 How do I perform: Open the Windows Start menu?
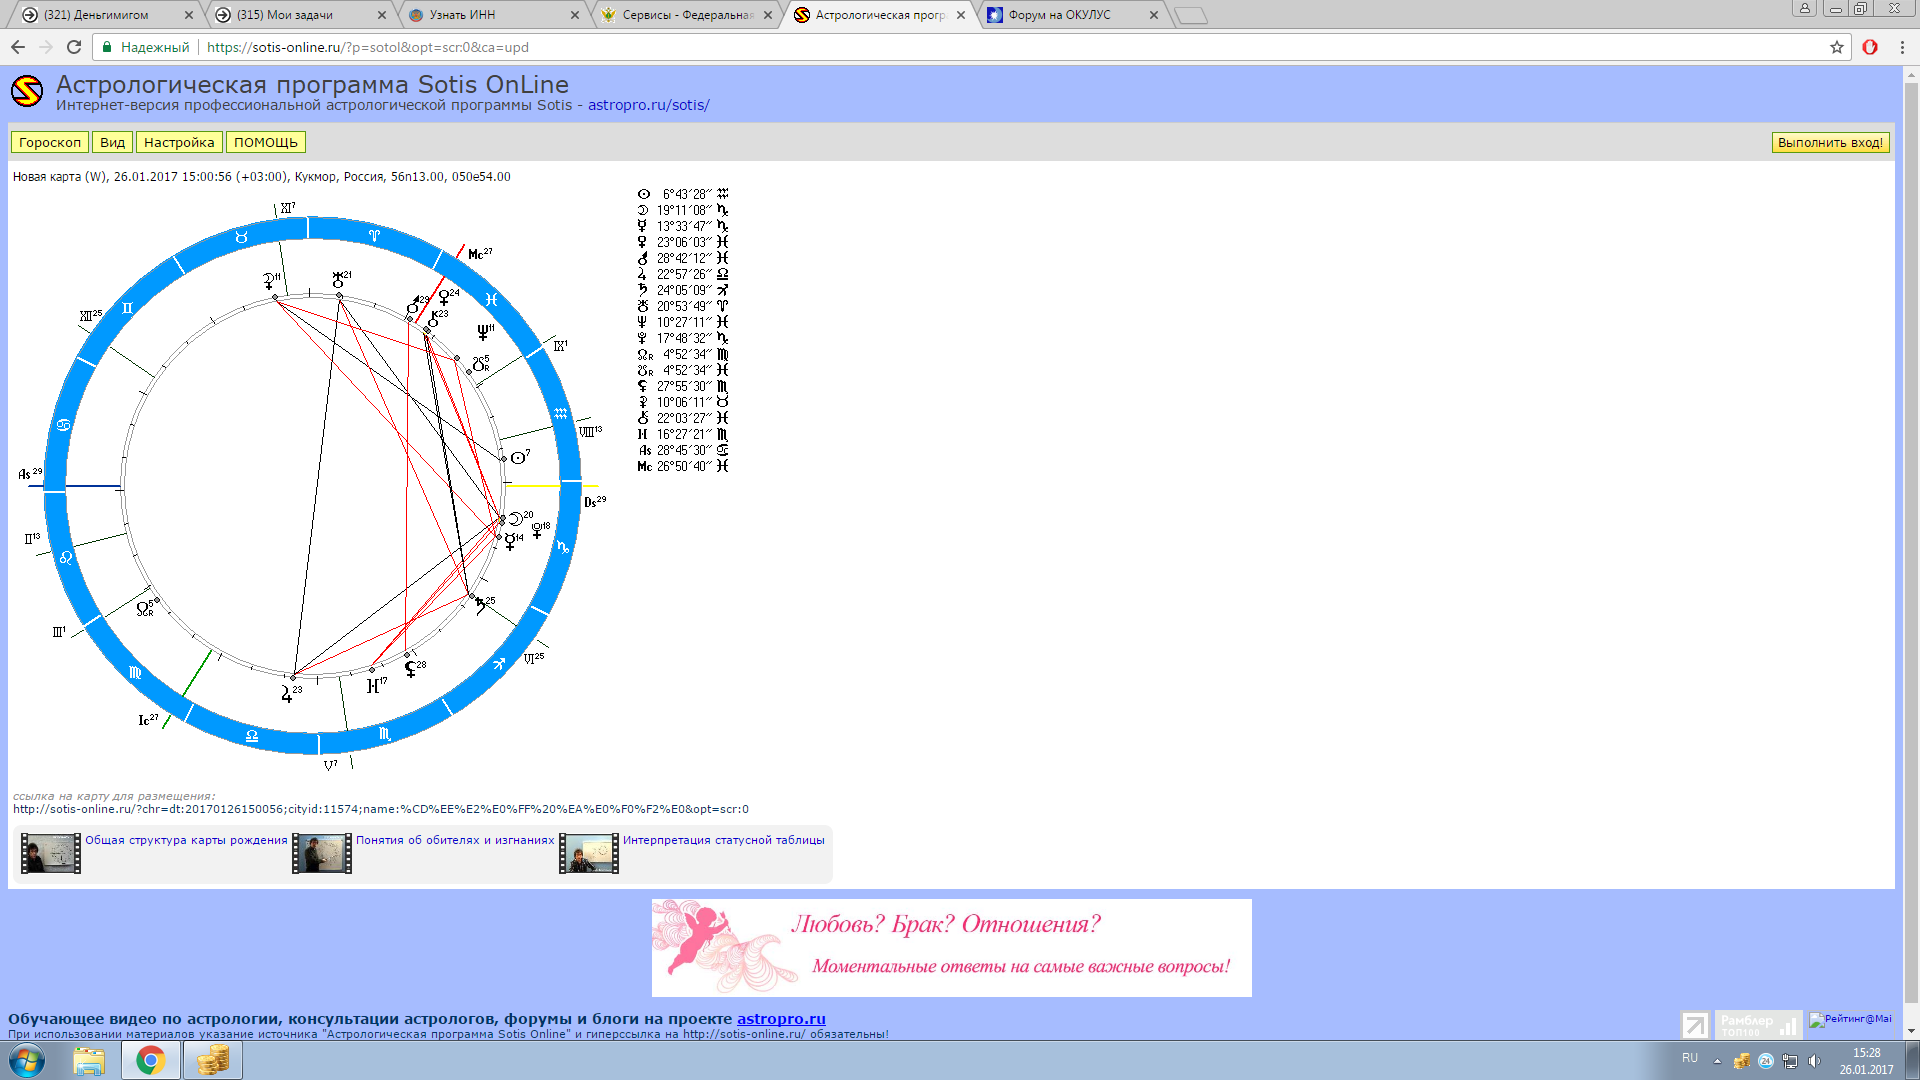pos(27,1060)
